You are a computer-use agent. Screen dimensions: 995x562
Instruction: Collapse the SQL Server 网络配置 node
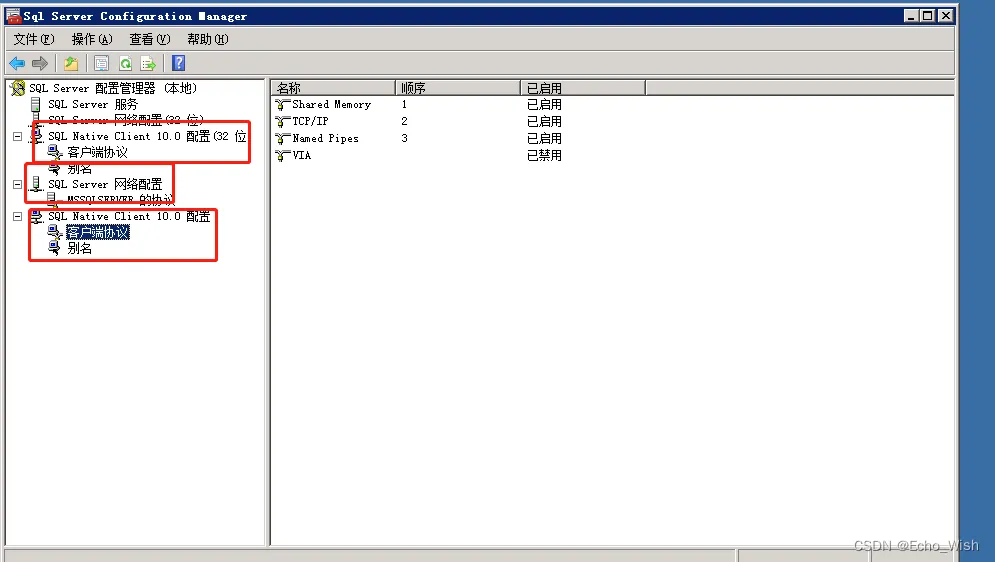click(x=17, y=185)
